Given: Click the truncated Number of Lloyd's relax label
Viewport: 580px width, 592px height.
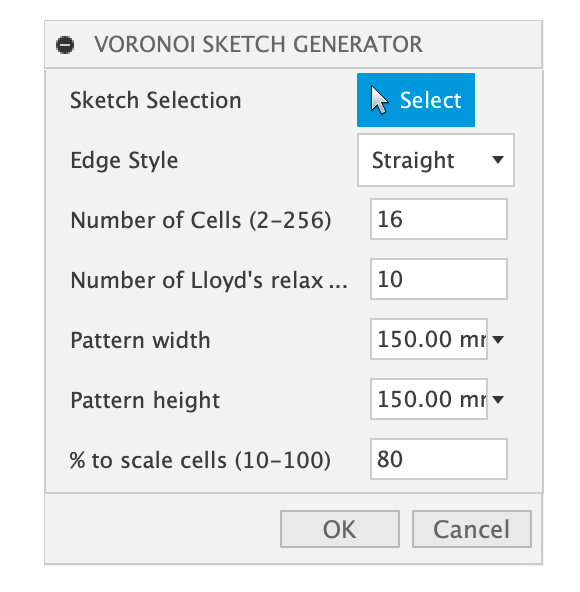Looking at the screenshot, I should pyautogui.click(x=209, y=280).
